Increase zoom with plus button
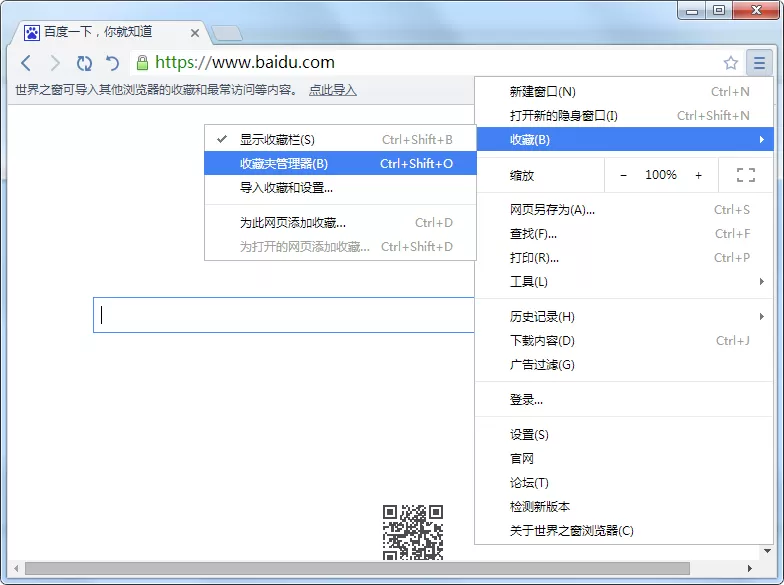The image size is (784, 585). pos(698,175)
